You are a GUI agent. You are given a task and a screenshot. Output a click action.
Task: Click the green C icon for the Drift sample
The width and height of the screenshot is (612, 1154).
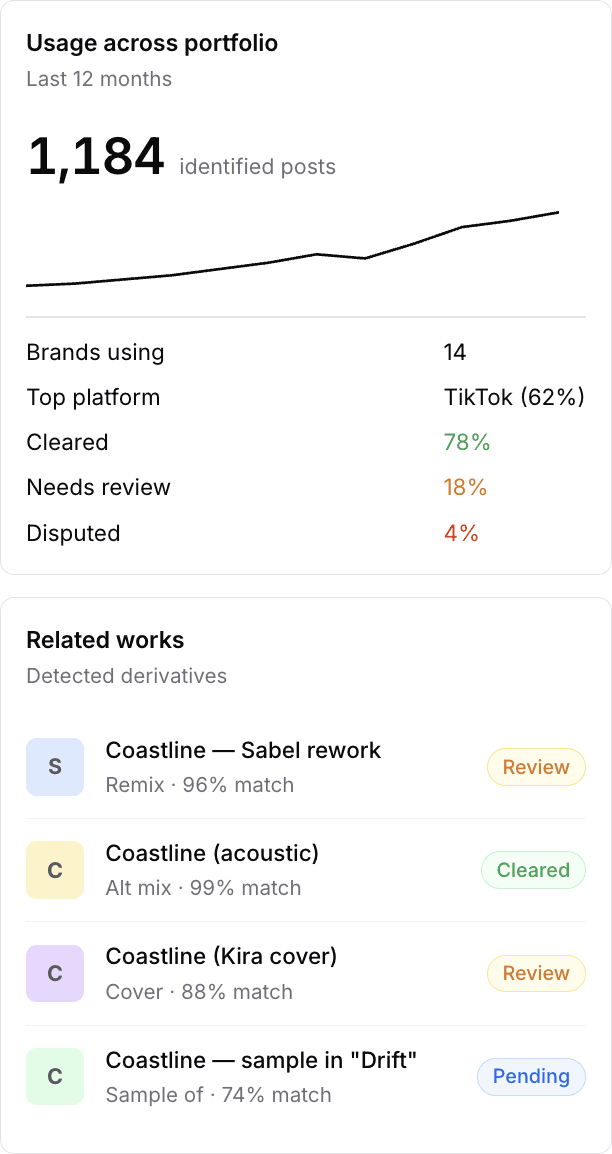55,1076
